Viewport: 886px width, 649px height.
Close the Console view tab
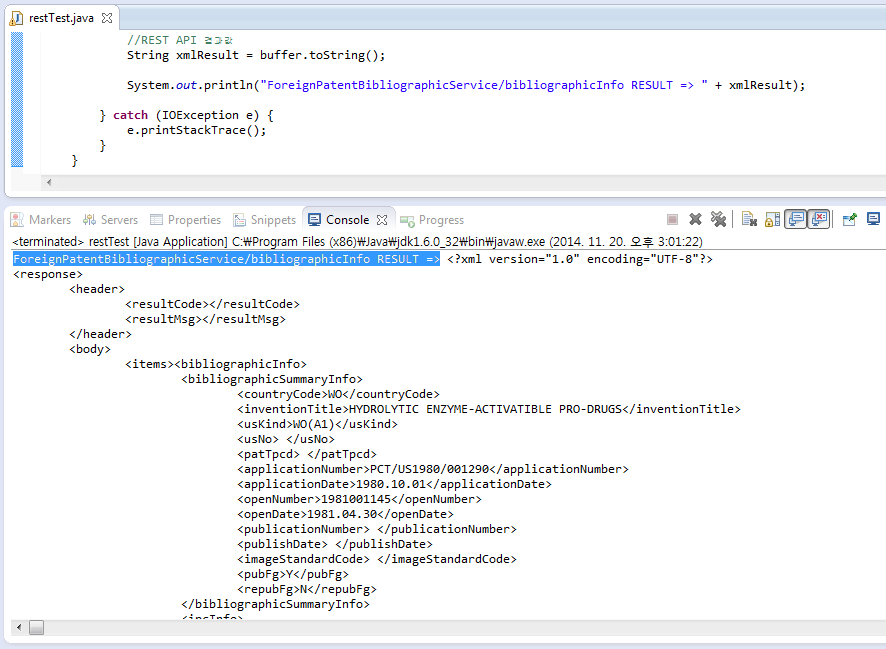(x=381, y=220)
